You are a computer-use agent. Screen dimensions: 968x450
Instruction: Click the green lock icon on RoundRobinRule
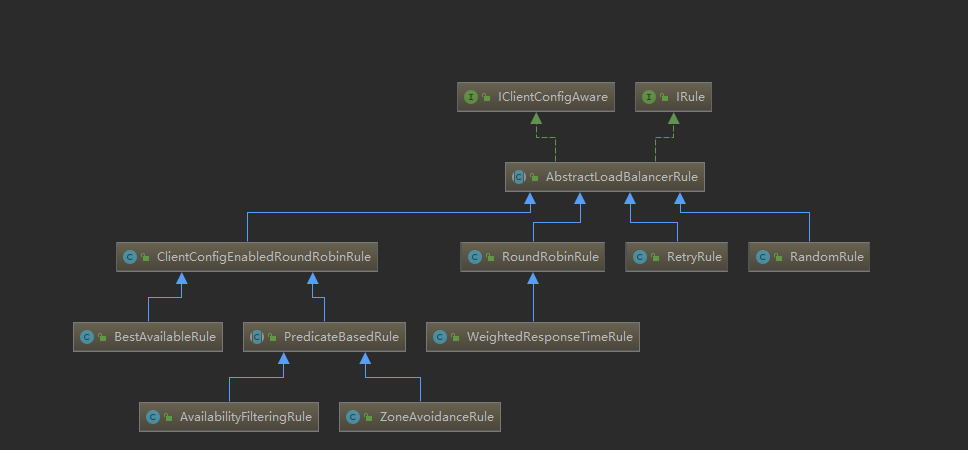click(490, 258)
